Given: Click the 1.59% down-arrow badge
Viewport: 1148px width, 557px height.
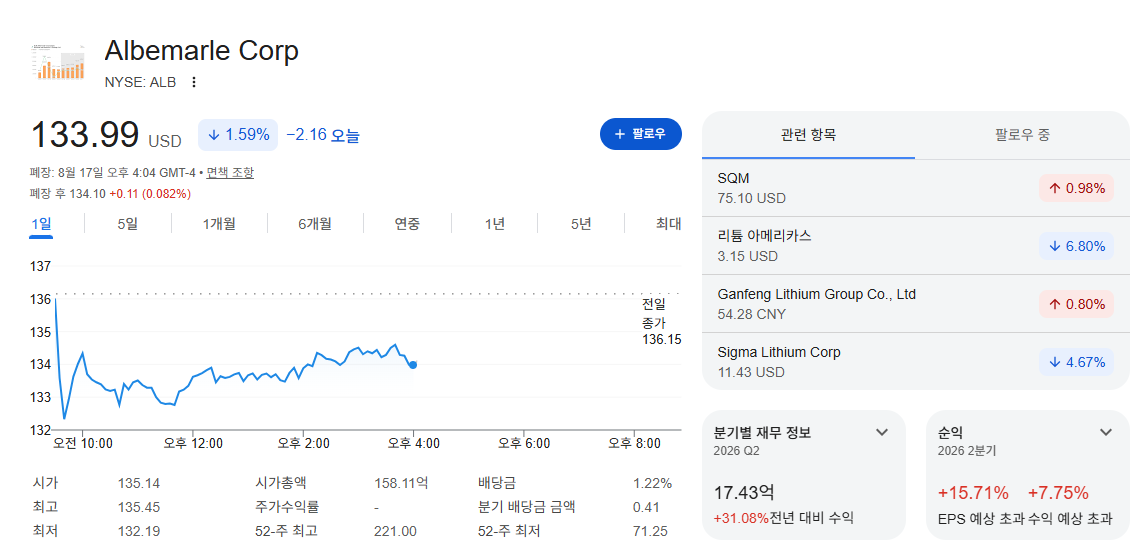Looking at the screenshot, I should [x=238, y=135].
